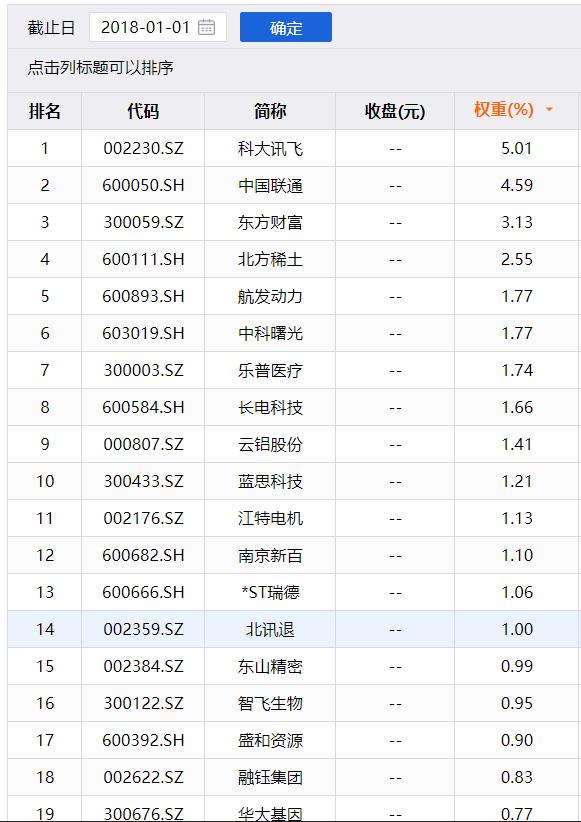The height and width of the screenshot is (822, 581).
Task: Select stock code 600682.SH
Action: coord(143,555)
